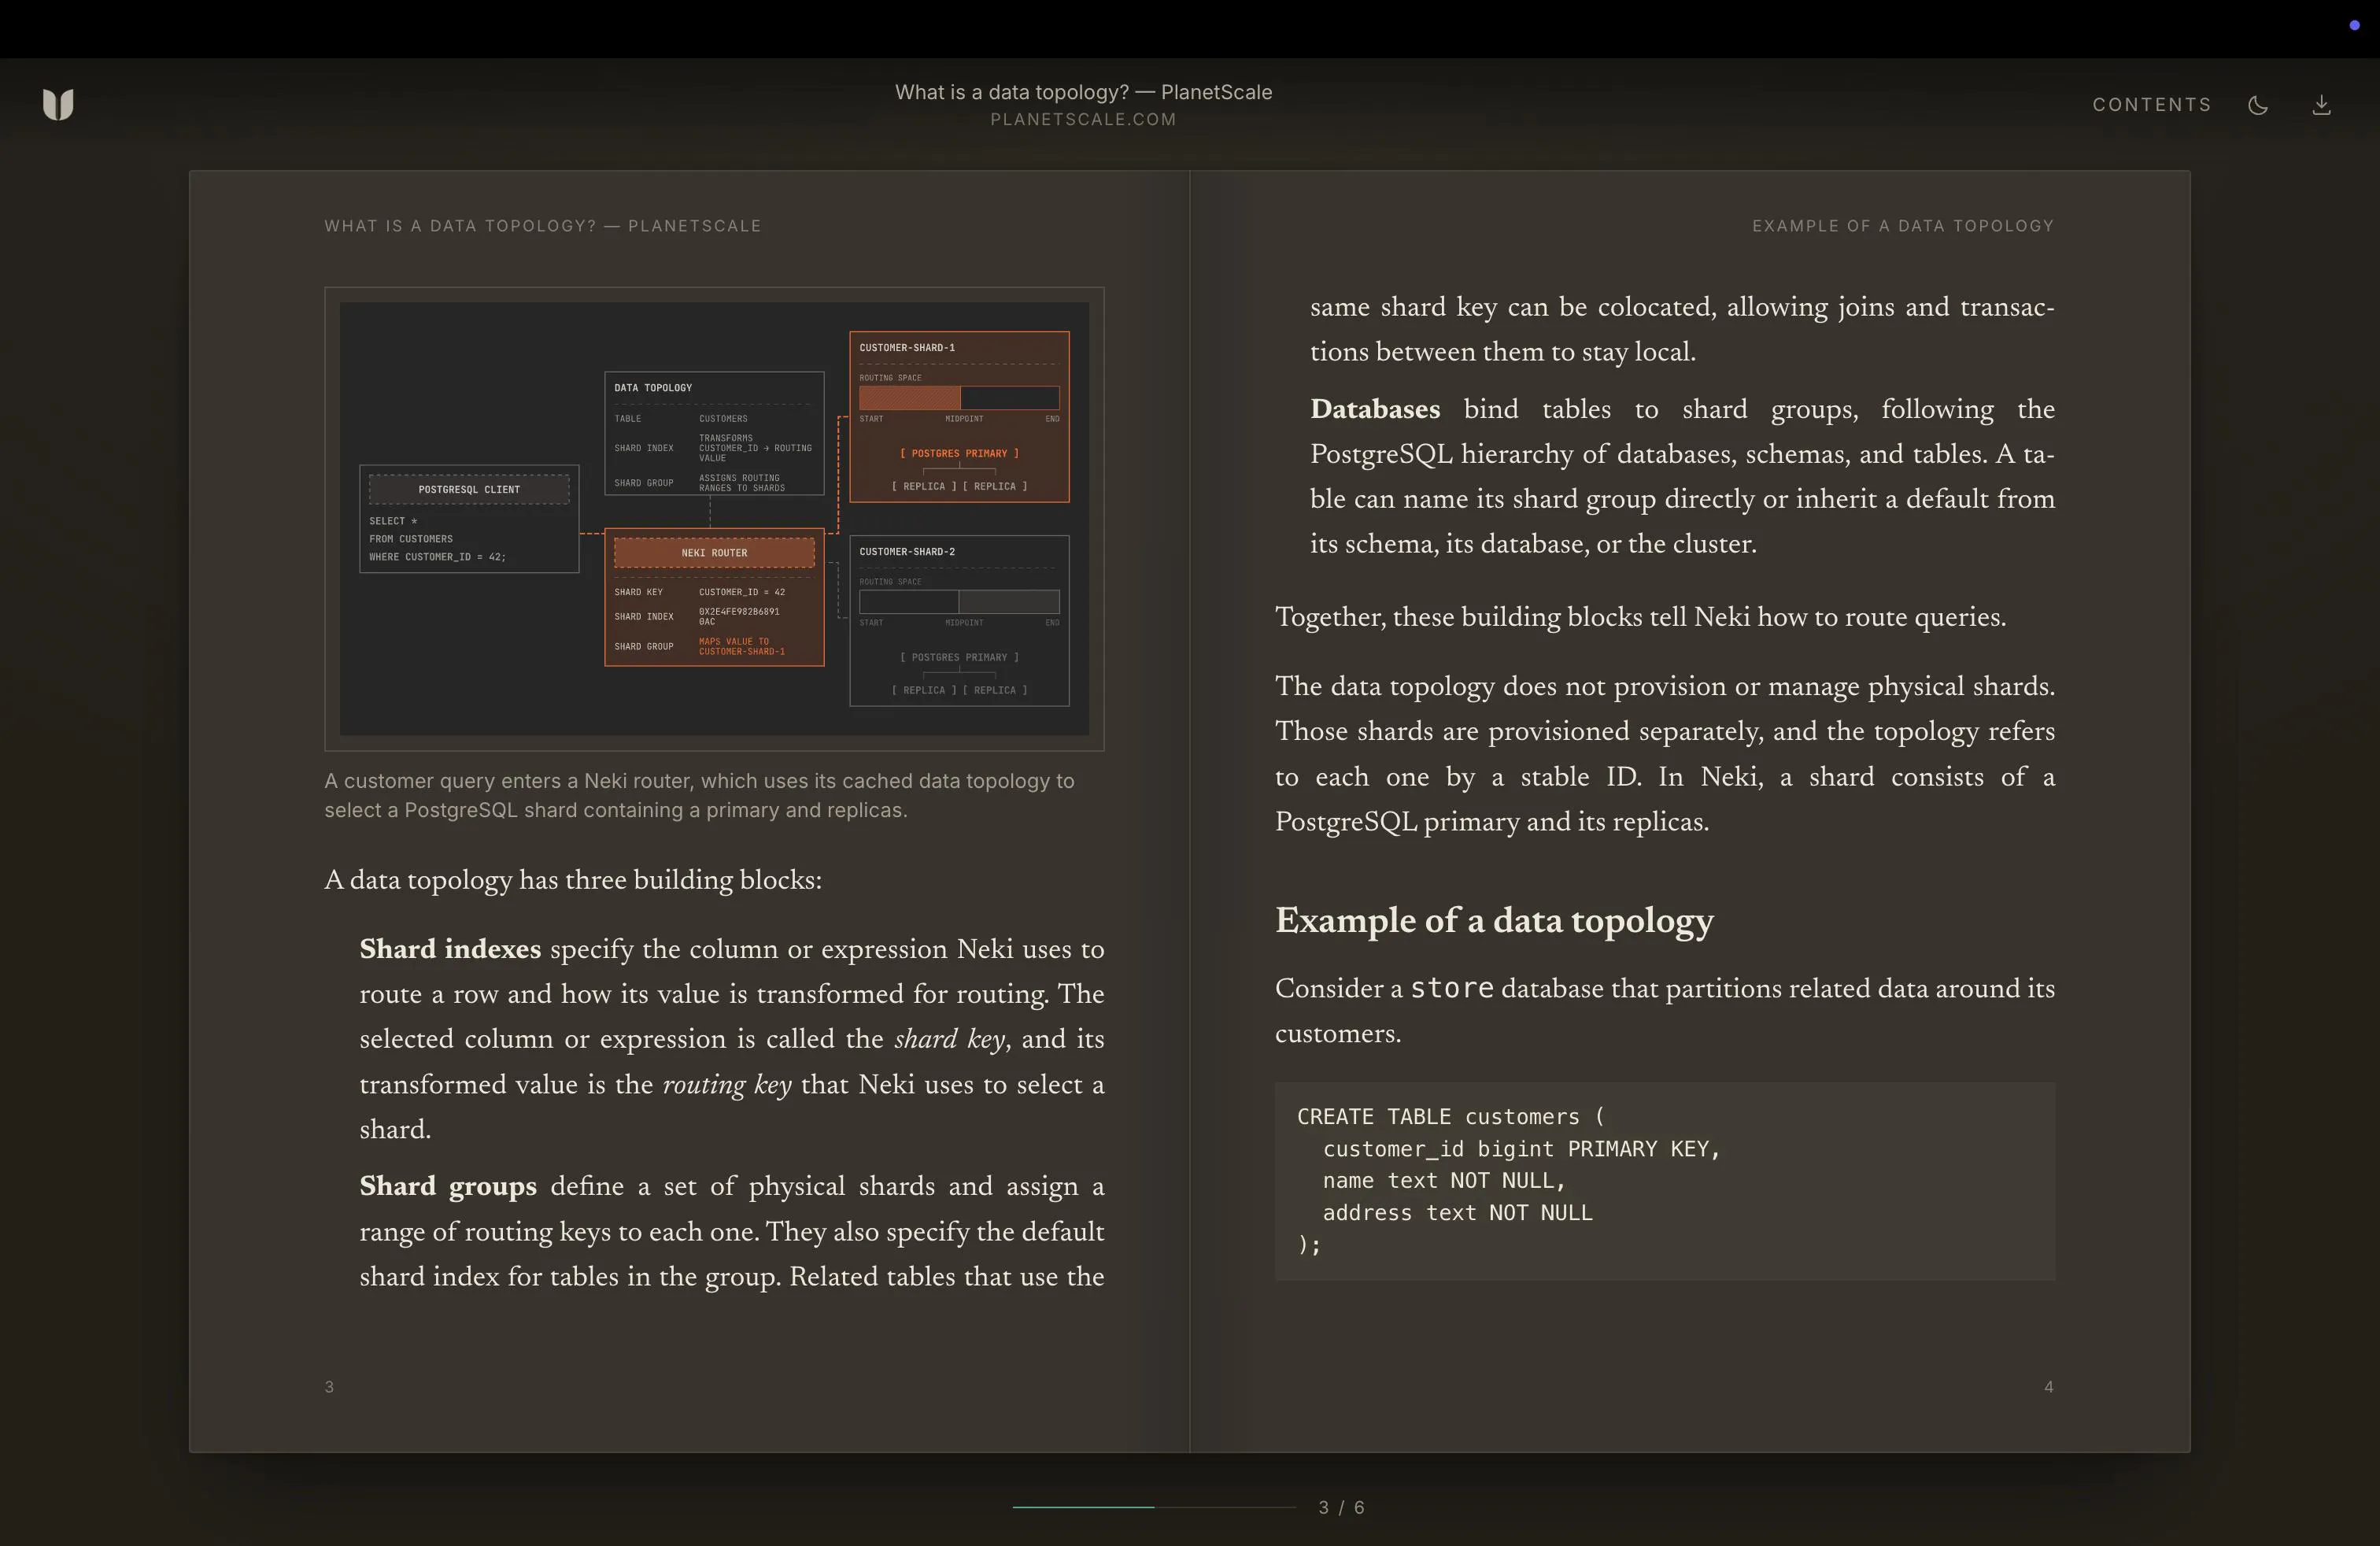Toggle dark mode with the moon icon
Viewport: 2380px width, 1546px height.
coord(2258,105)
